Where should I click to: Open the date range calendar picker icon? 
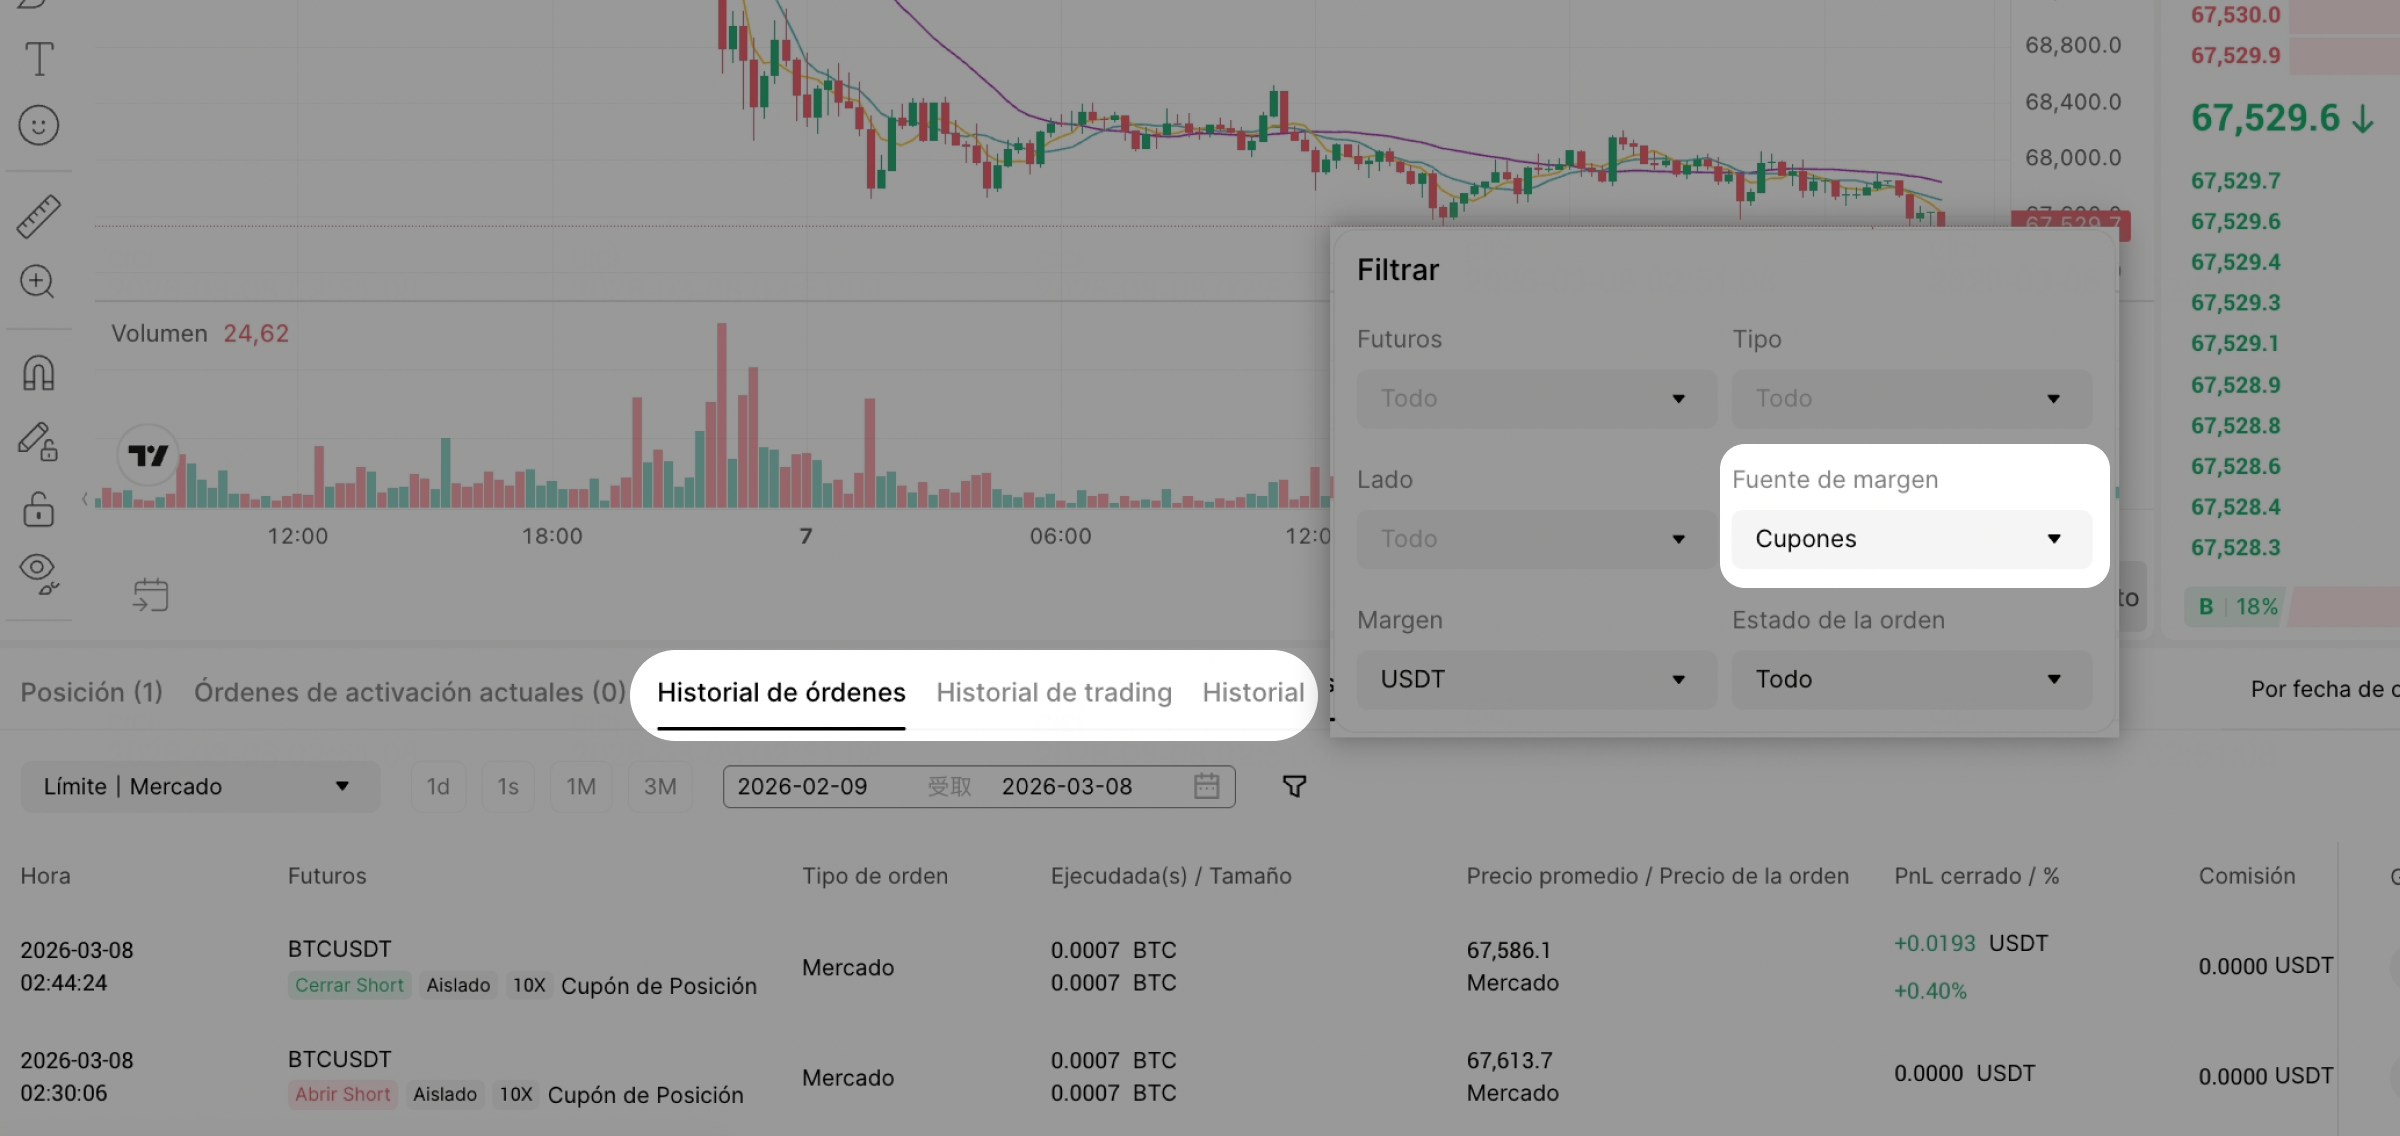[1207, 786]
